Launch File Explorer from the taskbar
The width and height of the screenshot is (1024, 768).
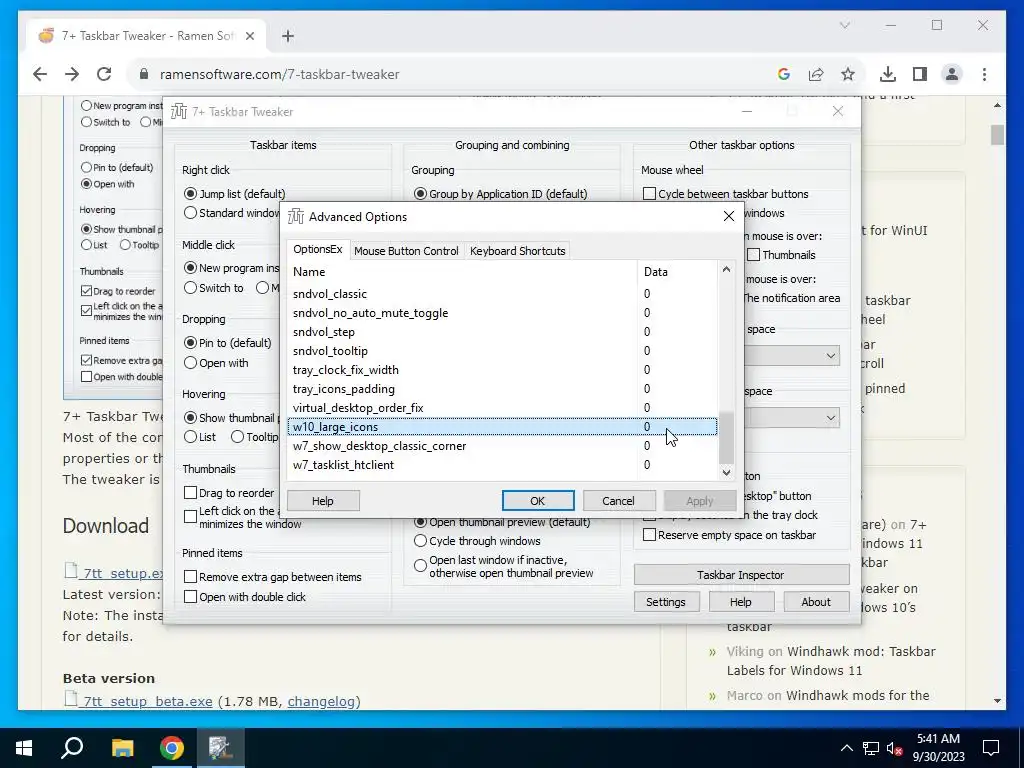tap(122, 748)
